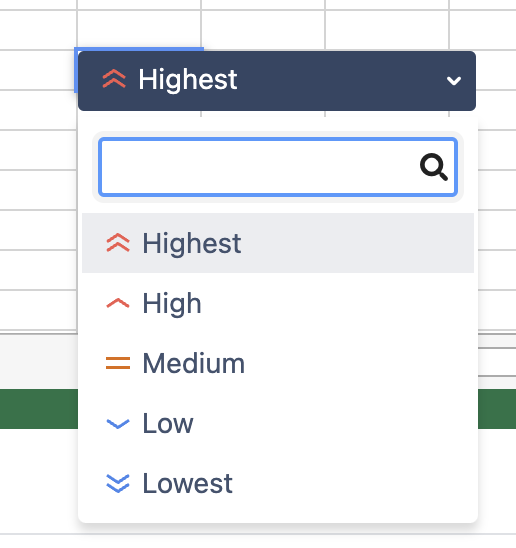Pick the Low priority option

point(278,423)
